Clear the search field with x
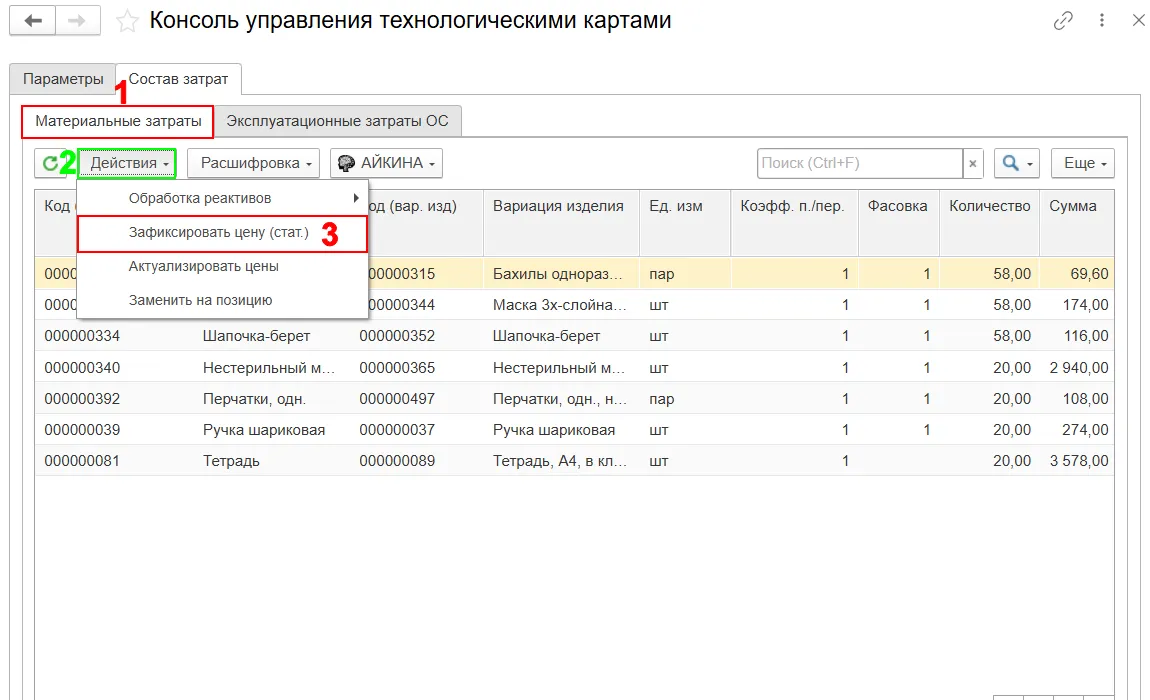Viewport: 1150px width, 700px height. (x=973, y=163)
